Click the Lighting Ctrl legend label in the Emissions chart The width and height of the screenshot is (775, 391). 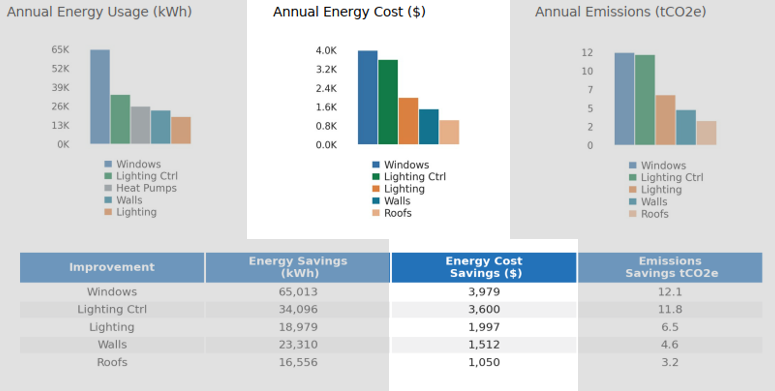(672, 177)
